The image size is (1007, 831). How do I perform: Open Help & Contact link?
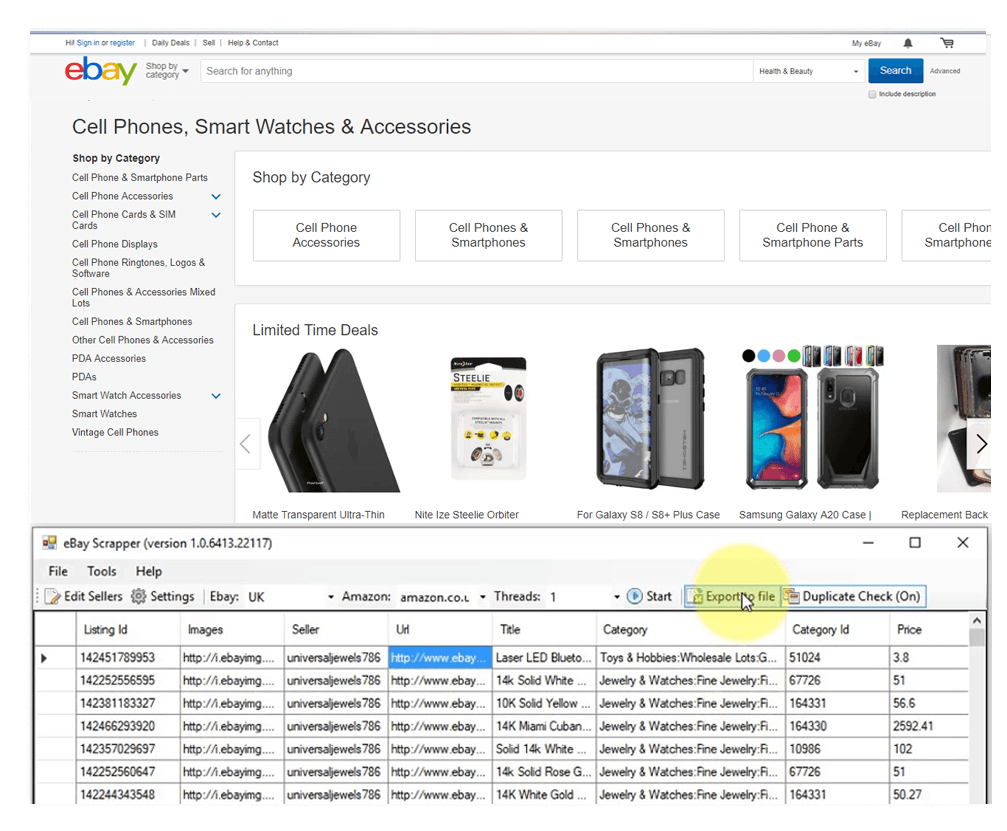tap(253, 43)
